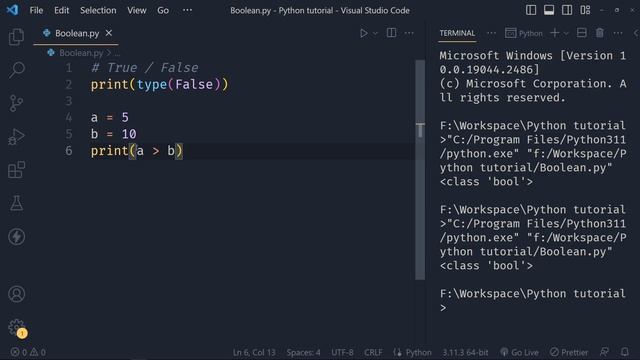This screenshot has width=640, height=360.
Task: Open the lightning bolt activity bar view
Action: (16, 237)
